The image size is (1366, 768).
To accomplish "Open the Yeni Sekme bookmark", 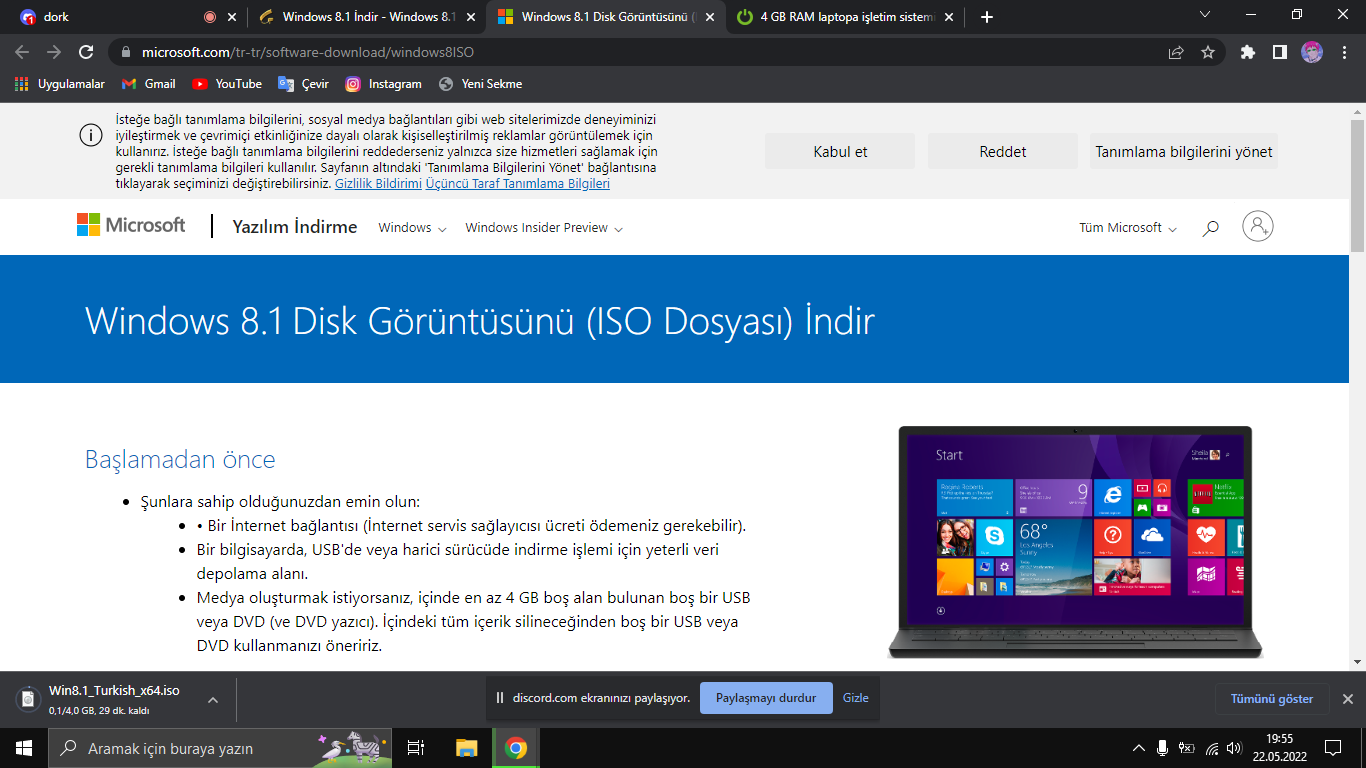I will pyautogui.click(x=481, y=84).
